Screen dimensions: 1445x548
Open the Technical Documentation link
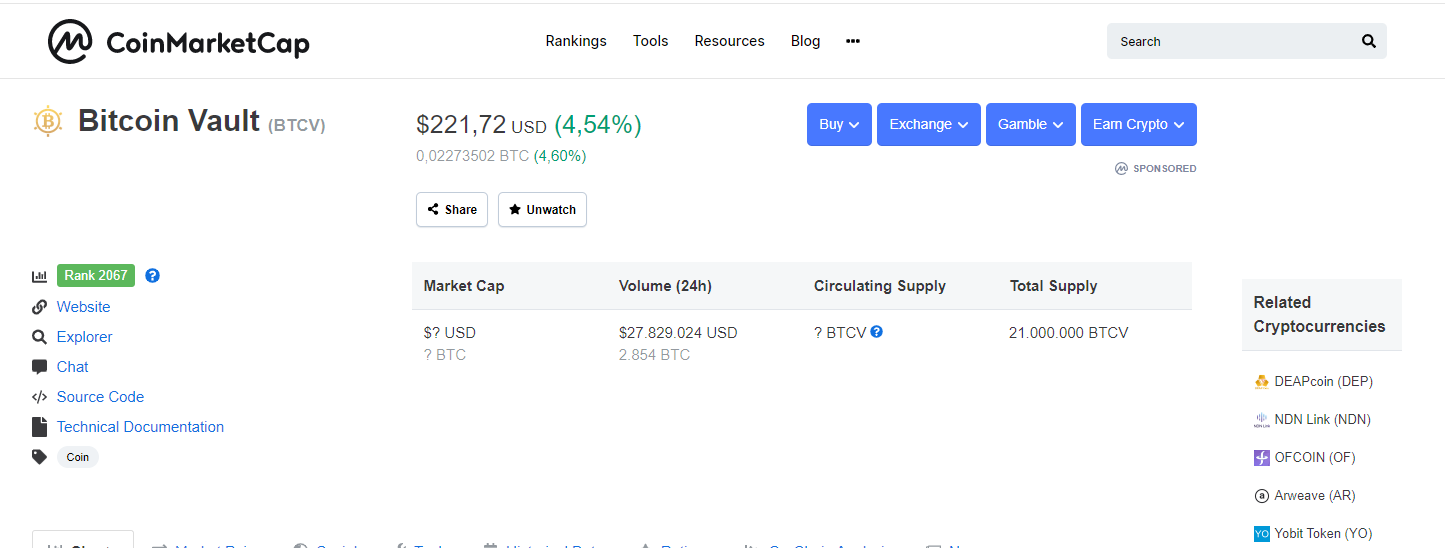click(140, 427)
